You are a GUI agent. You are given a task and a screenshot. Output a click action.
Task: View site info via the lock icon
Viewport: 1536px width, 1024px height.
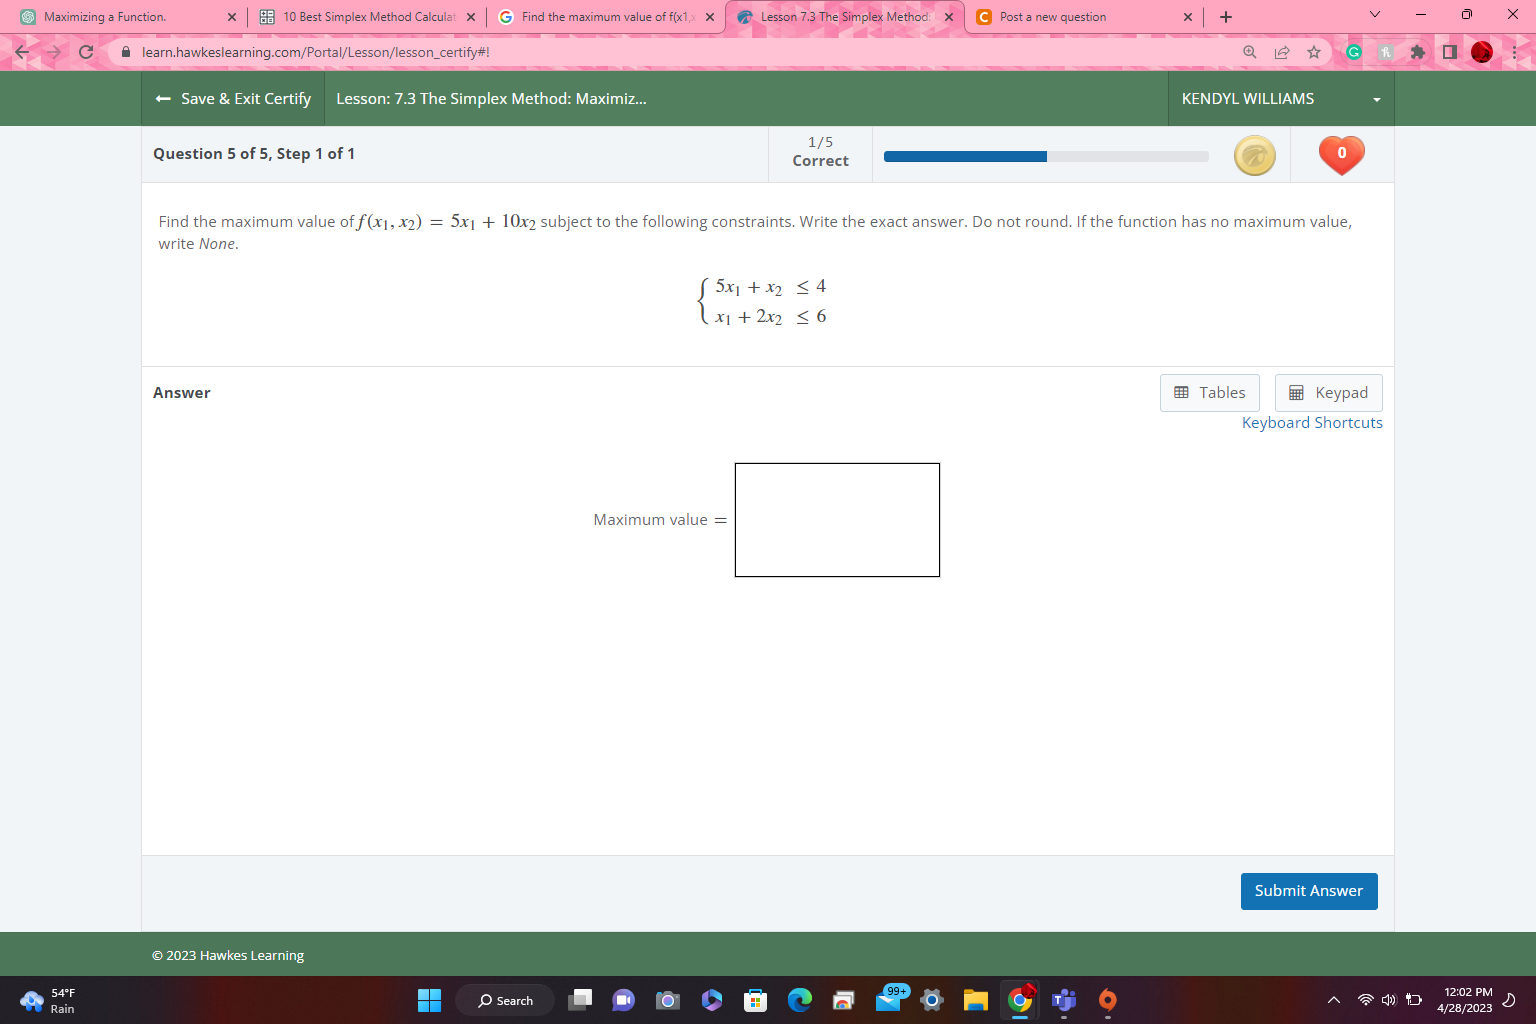(x=125, y=52)
